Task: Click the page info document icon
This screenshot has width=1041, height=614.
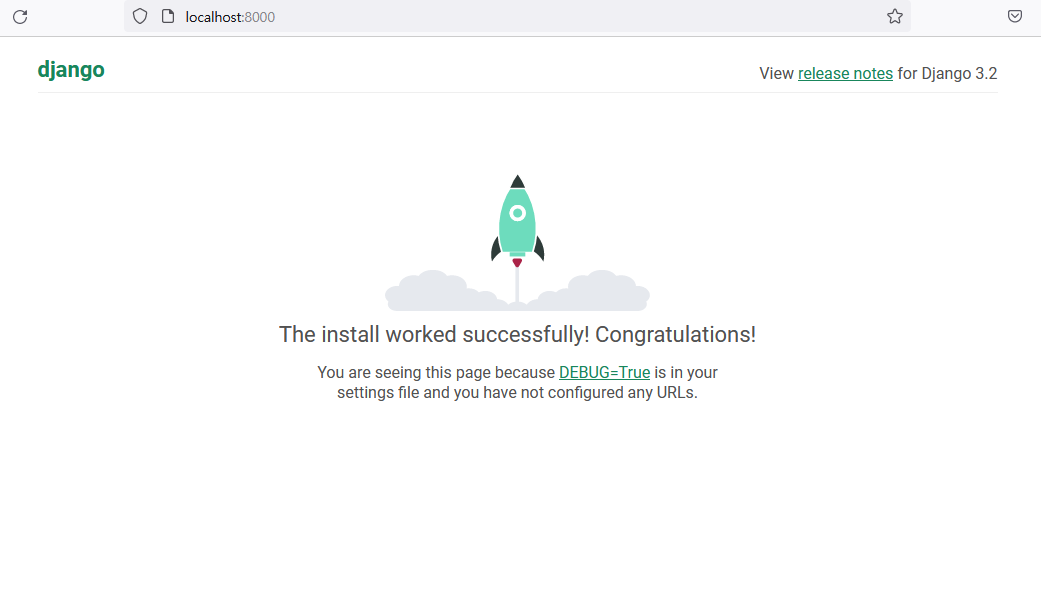Action: tap(168, 17)
